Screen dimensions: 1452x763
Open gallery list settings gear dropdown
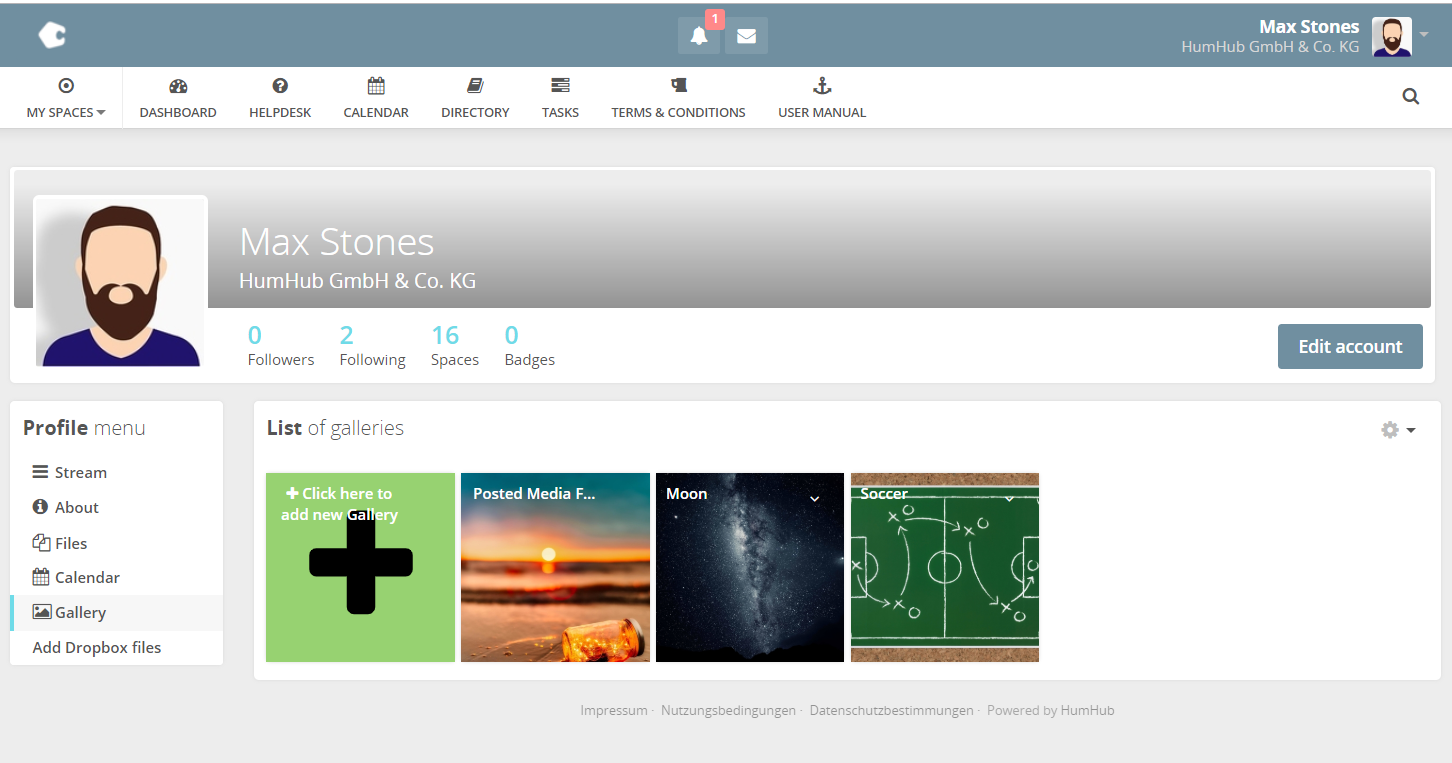(1398, 430)
